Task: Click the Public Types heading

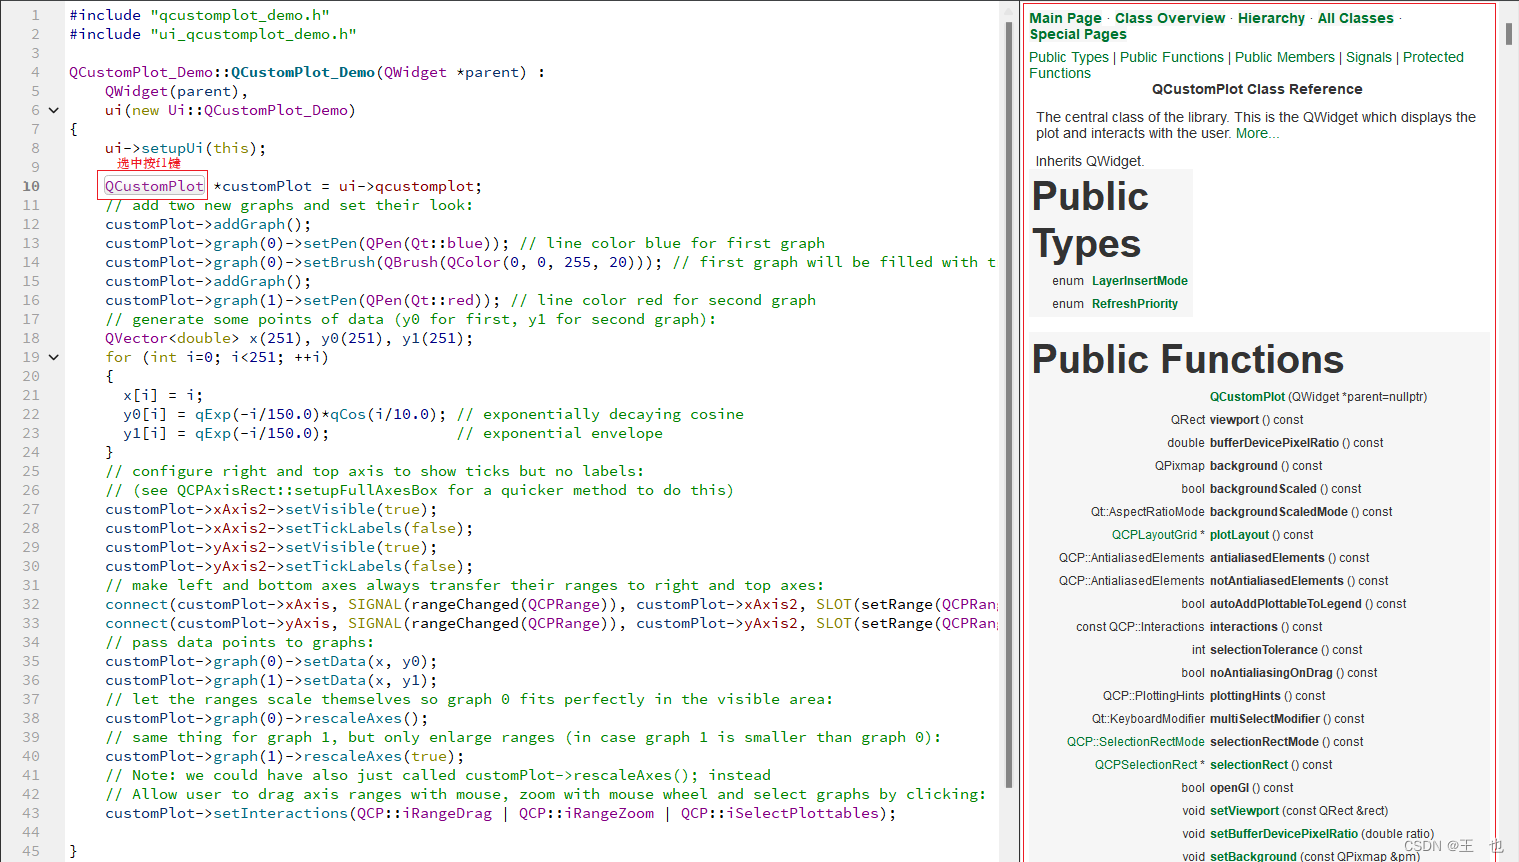Action: [1090, 220]
